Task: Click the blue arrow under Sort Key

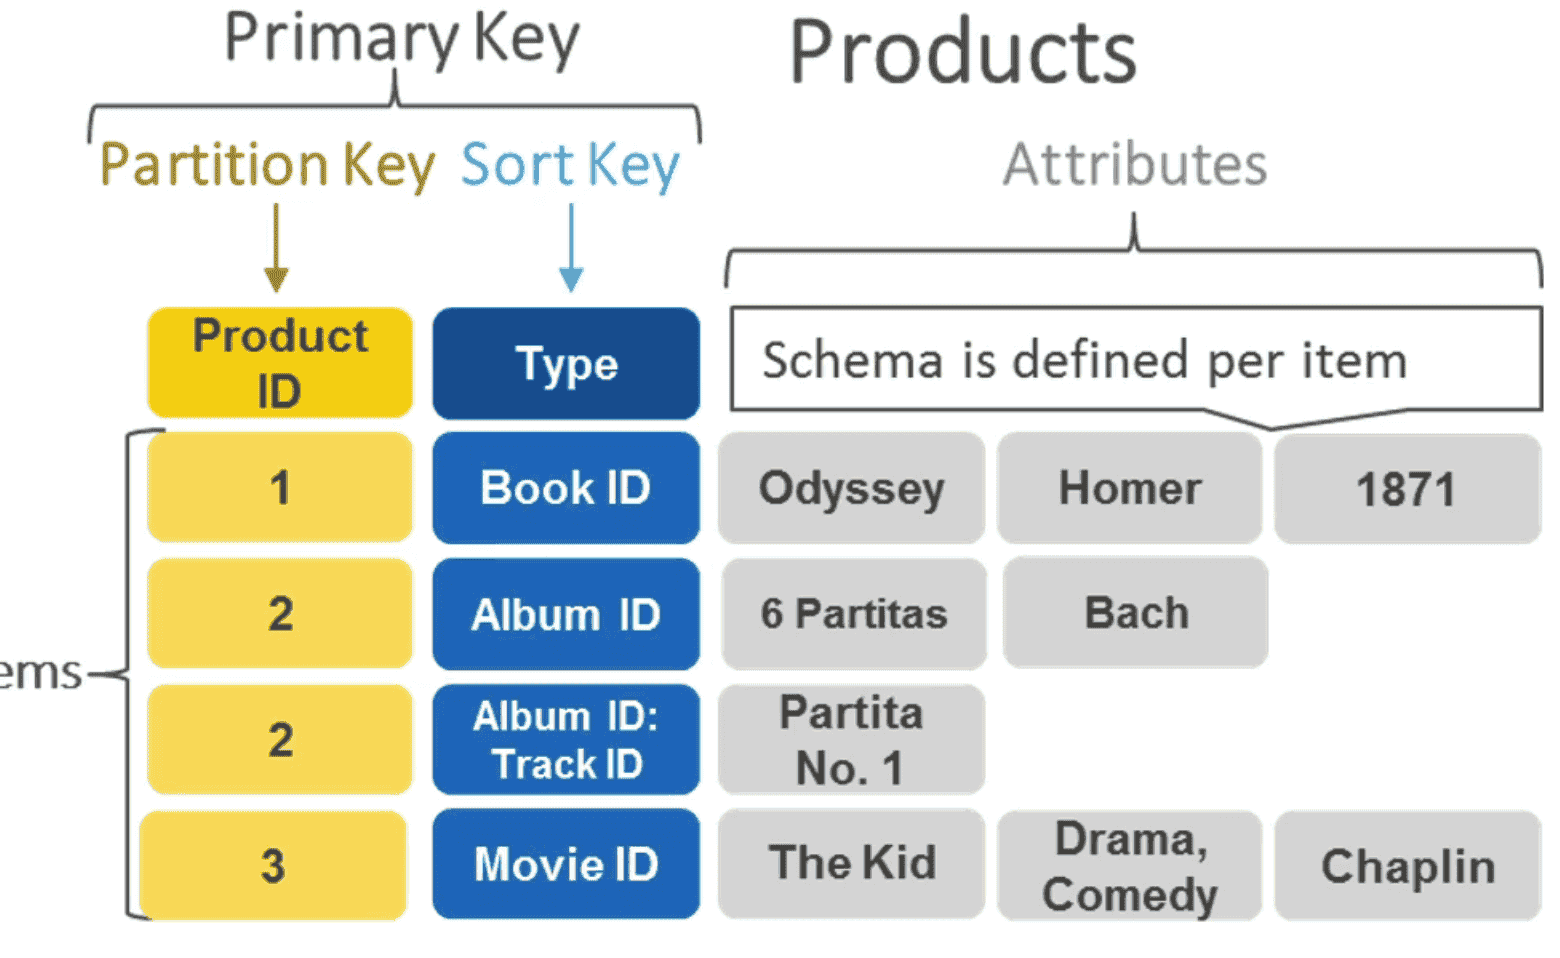Action: tap(571, 248)
